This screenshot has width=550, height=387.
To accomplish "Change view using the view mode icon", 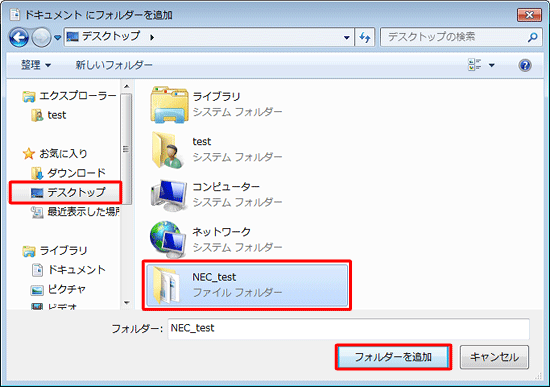I will pyautogui.click(x=474, y=65).
